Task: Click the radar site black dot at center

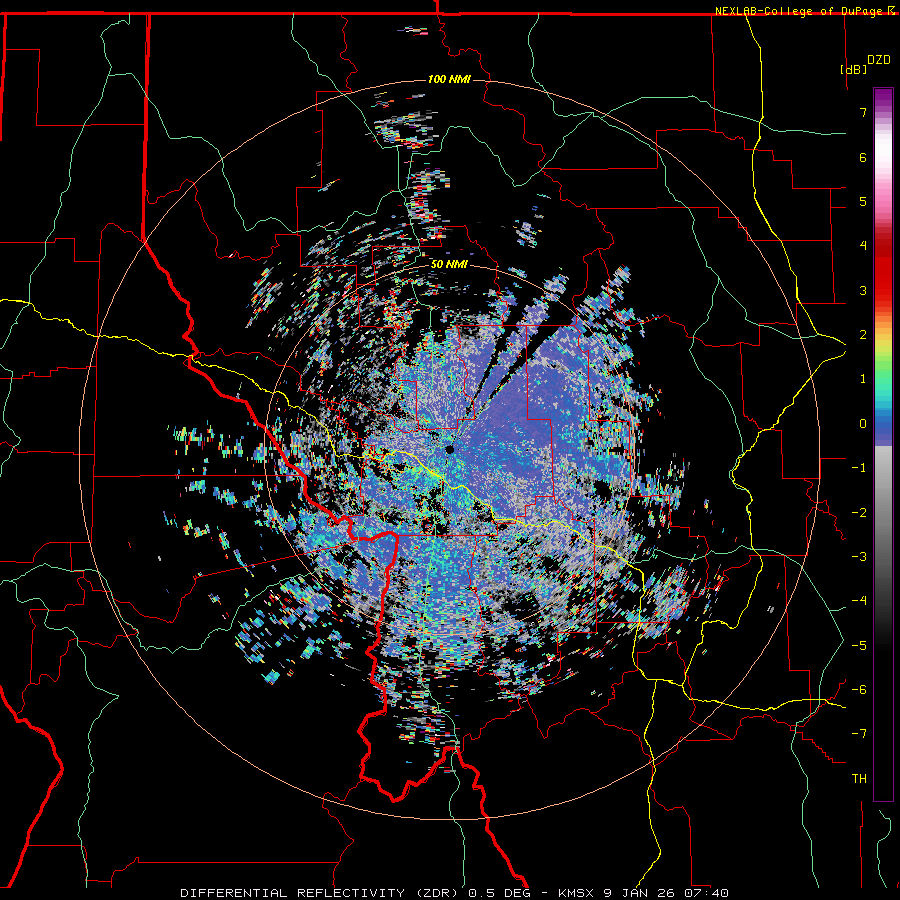Action: (x=449, y=449)
